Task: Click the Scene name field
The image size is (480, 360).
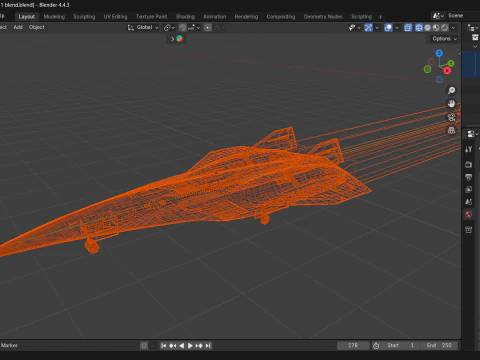Action: [463, 16]
